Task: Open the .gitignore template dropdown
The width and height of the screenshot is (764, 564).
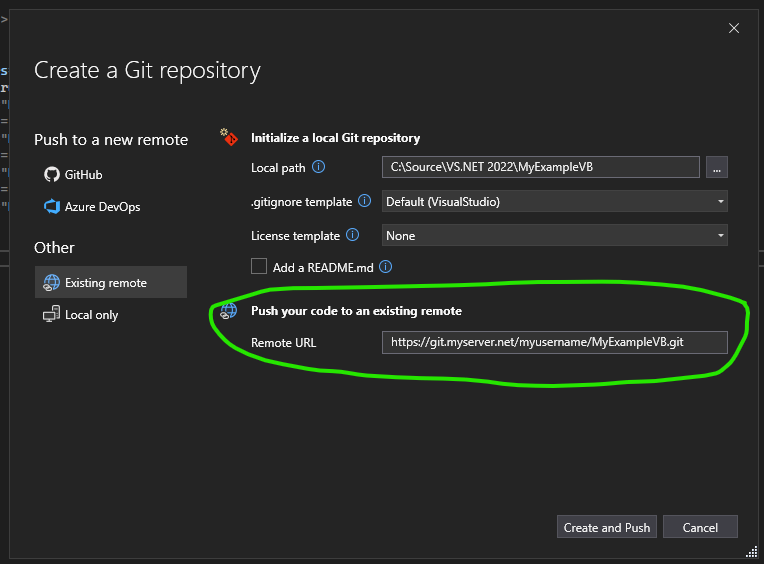Action: point(555,201)
